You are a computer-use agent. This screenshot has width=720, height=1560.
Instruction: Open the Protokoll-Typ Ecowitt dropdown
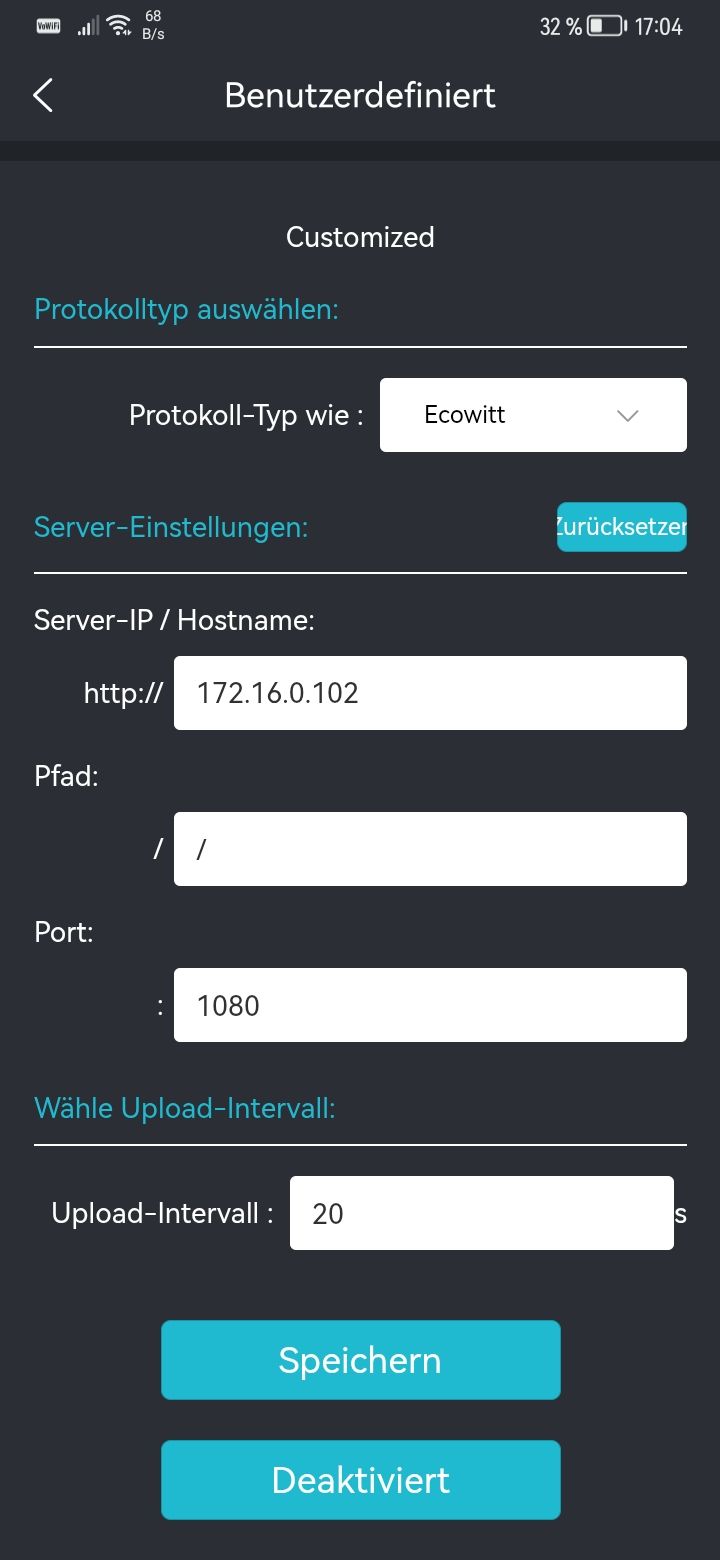coord(532,415)
